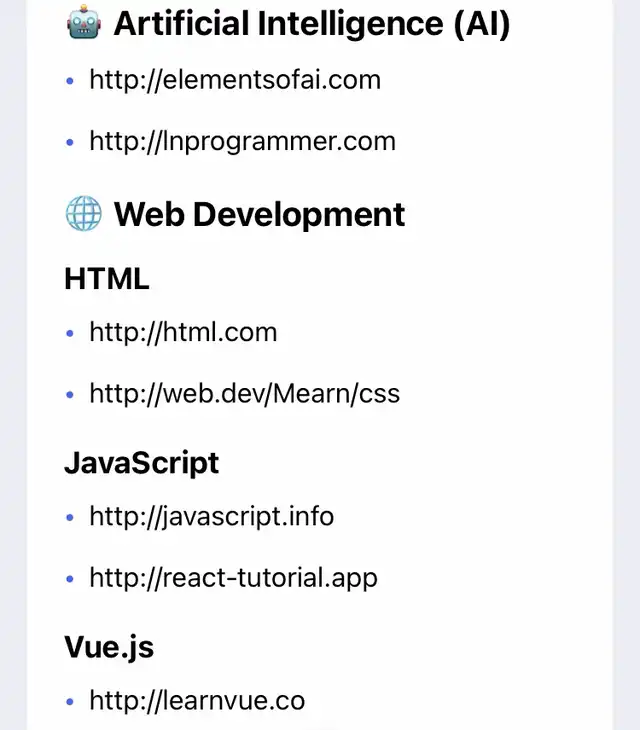Image resolution: width=640 pixels, height=730 pixels.
Task: Open the react-tutorial.app link
Action: click(x=233, y=578)
